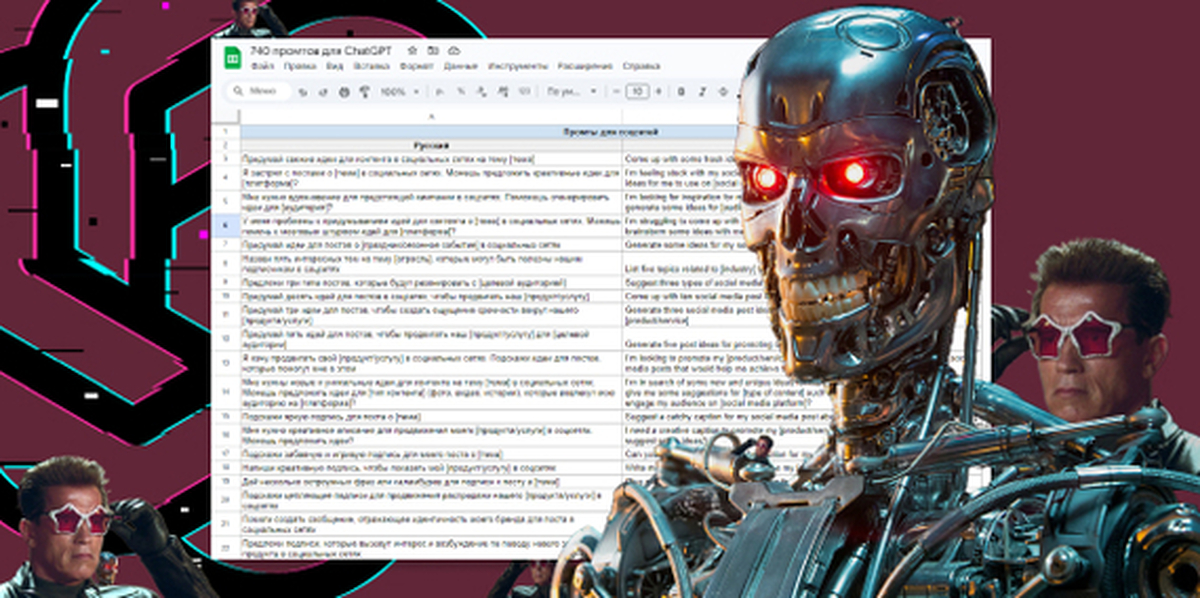Click the green Google Sheets logo

coord(232,59)
